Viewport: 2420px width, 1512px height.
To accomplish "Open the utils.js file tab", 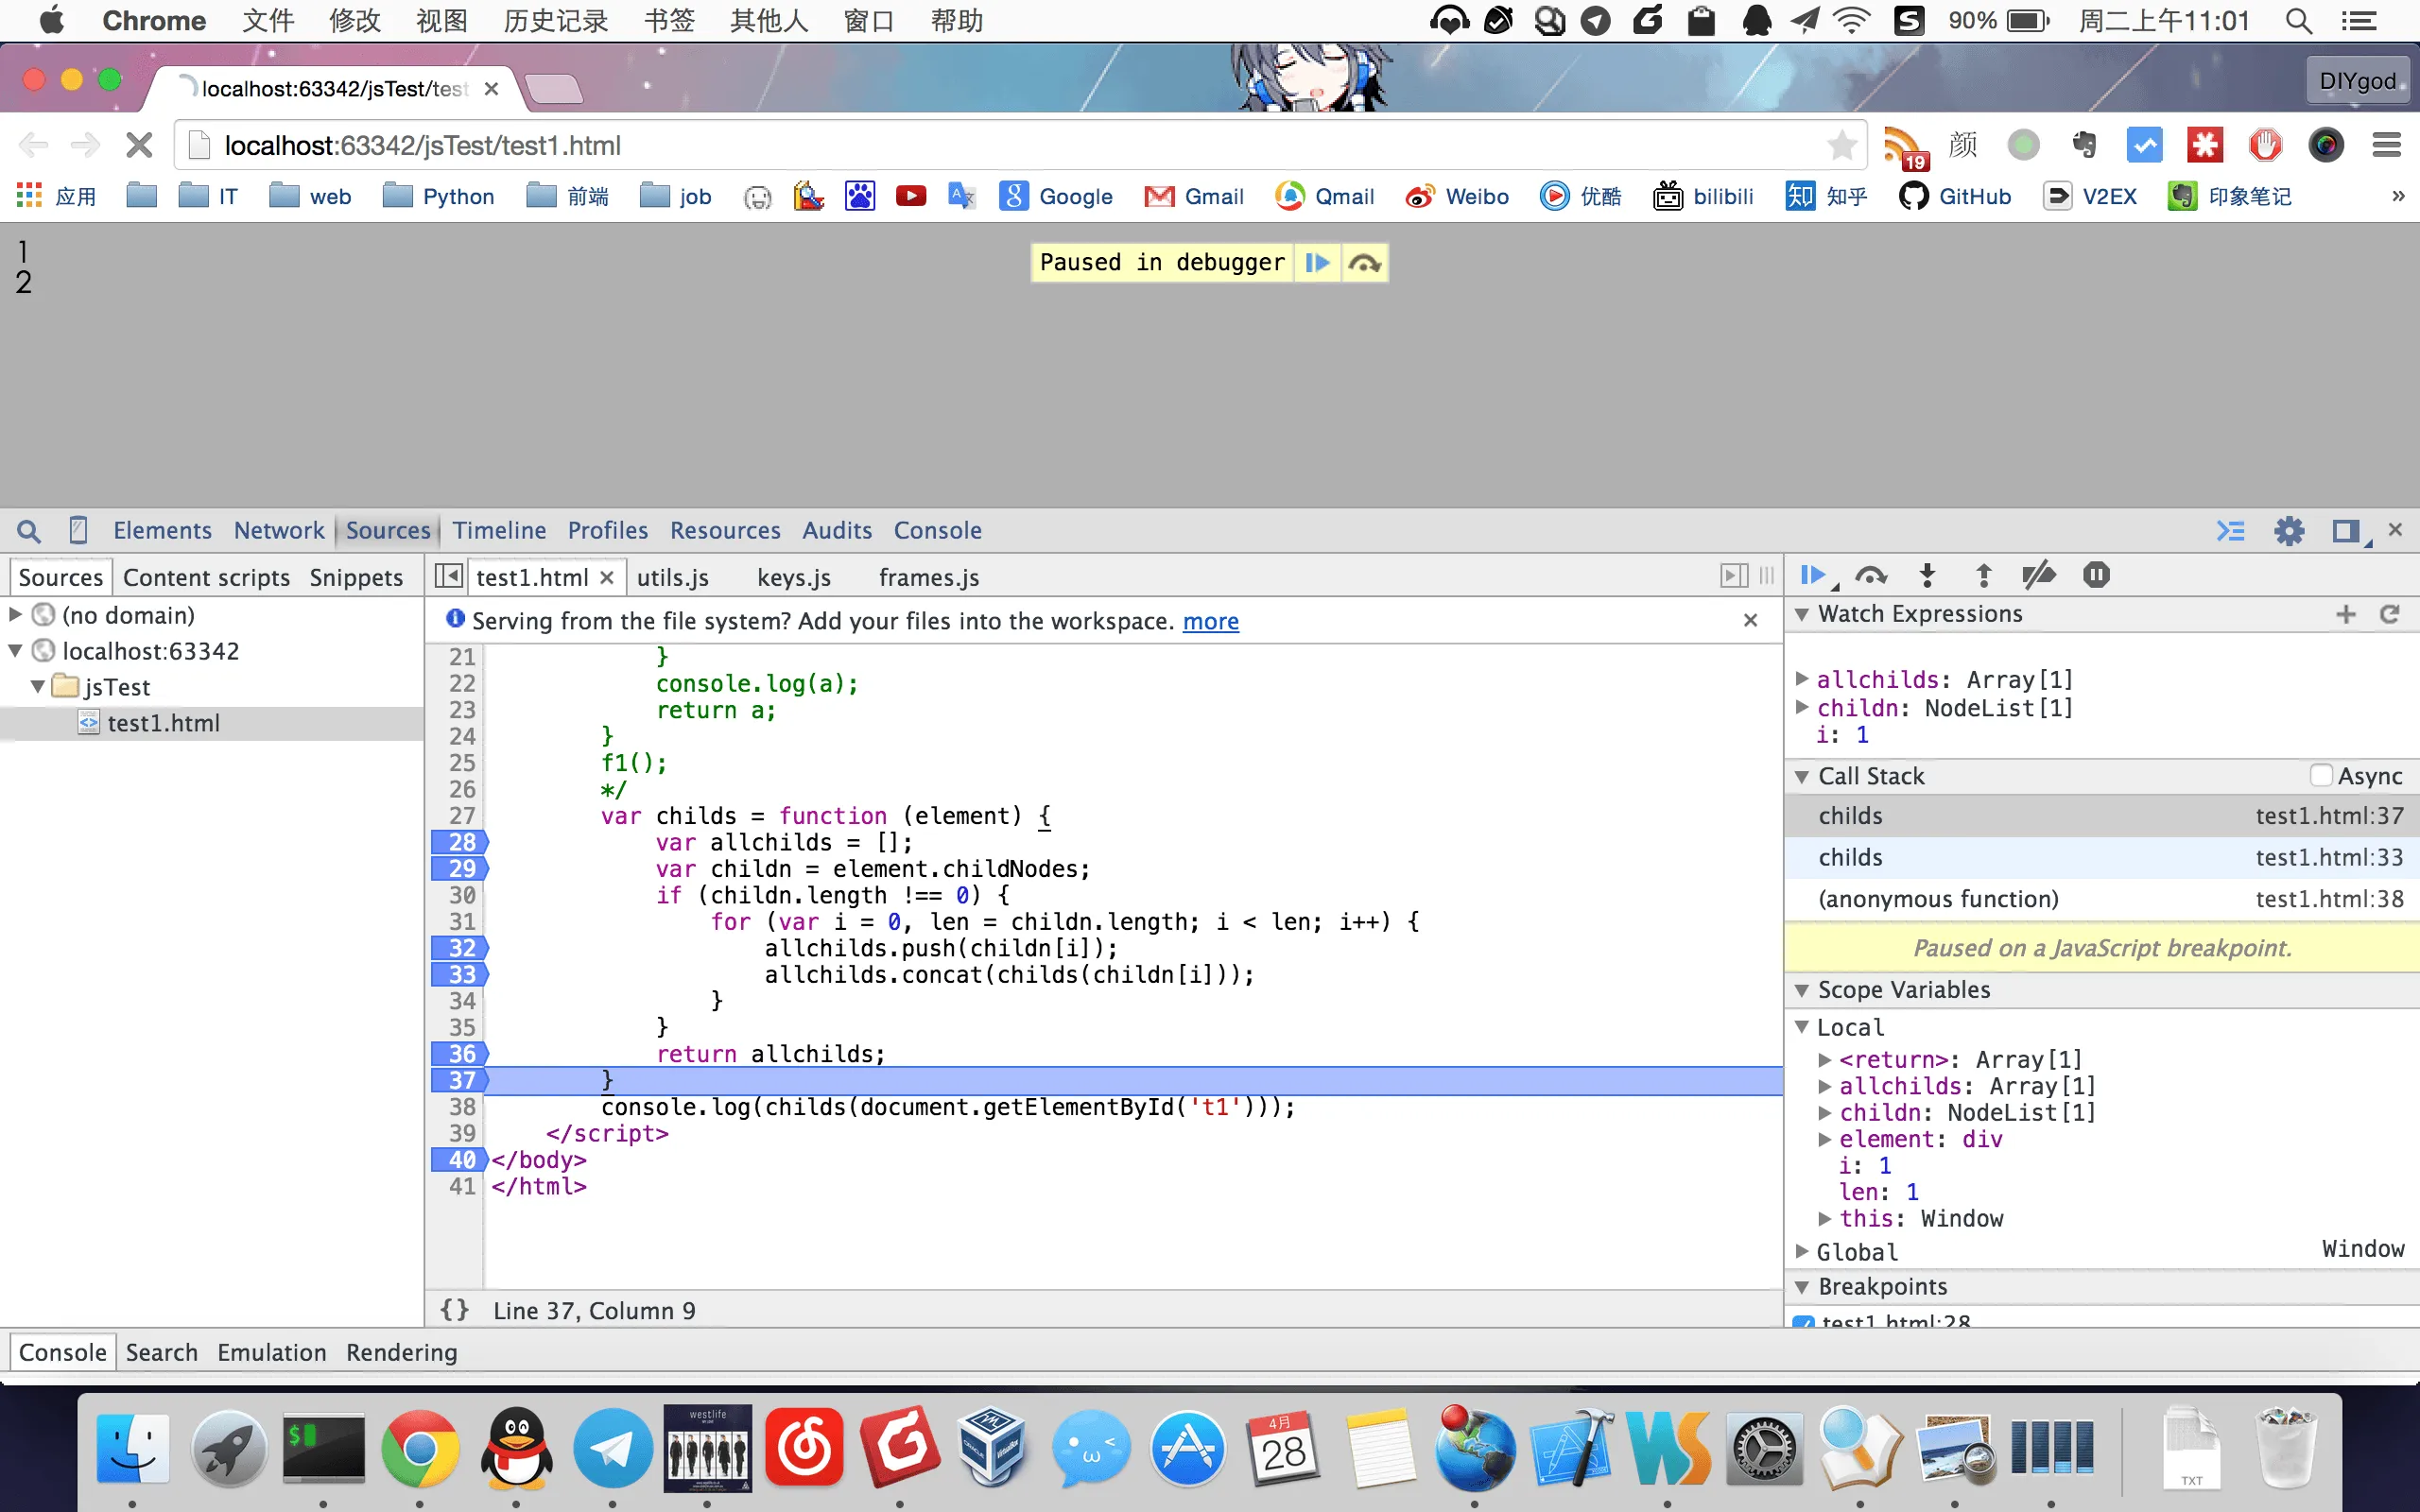I will (672, 578).
